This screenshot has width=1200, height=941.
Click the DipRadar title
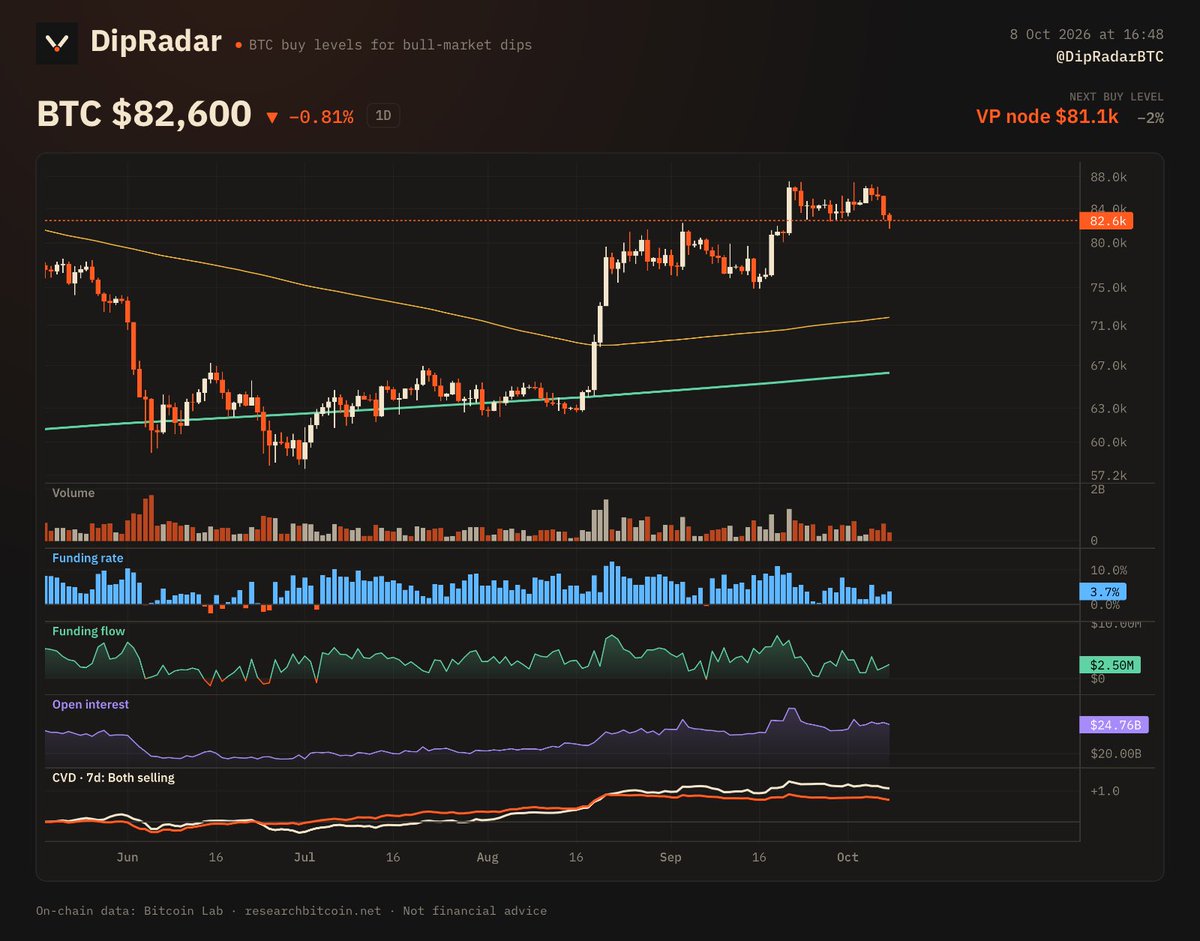point(155,42)
